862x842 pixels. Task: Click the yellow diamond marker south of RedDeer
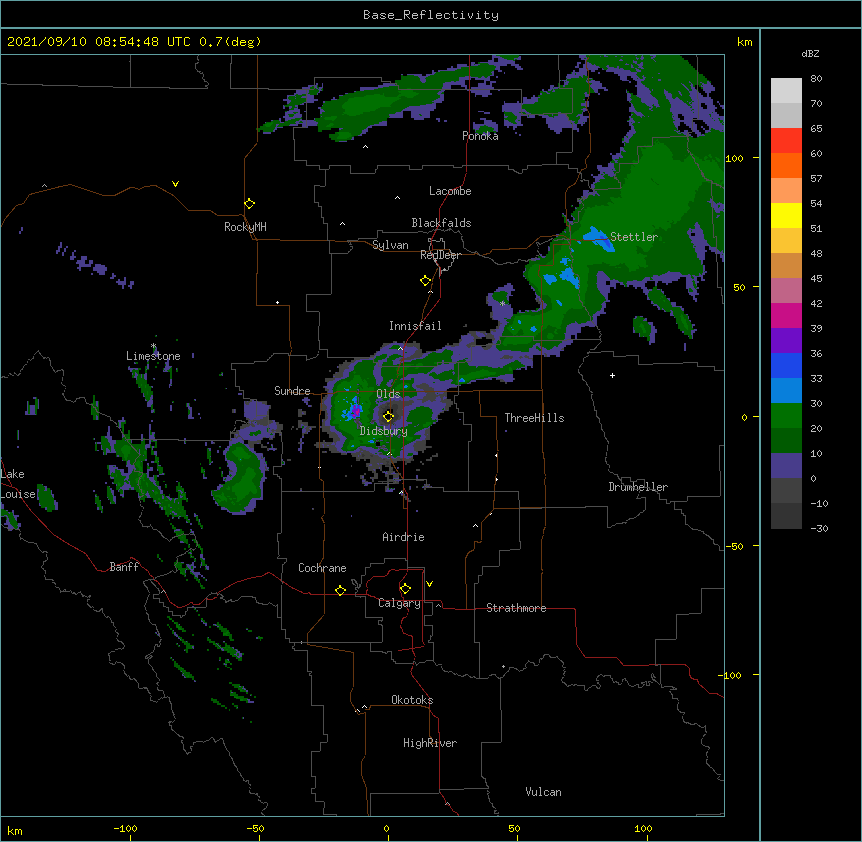pyautogui.click(x=426, y=281)
